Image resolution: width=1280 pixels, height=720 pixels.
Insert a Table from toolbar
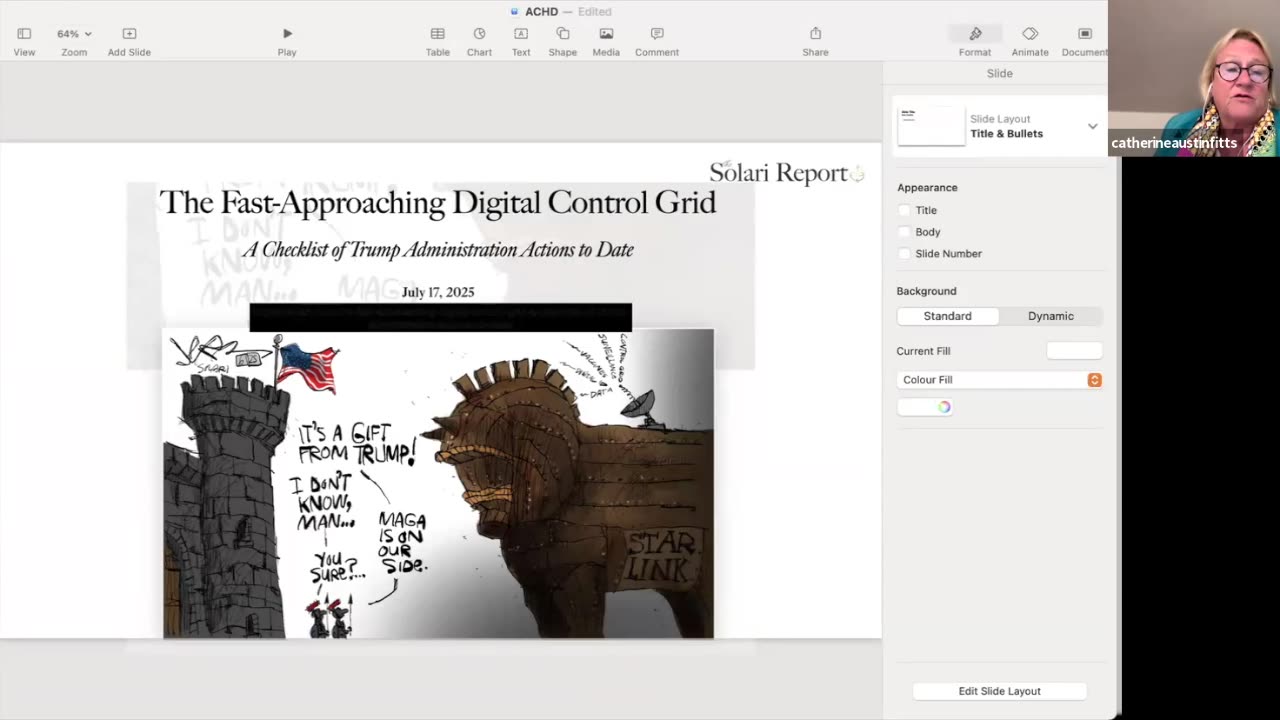tap(438, 34)
